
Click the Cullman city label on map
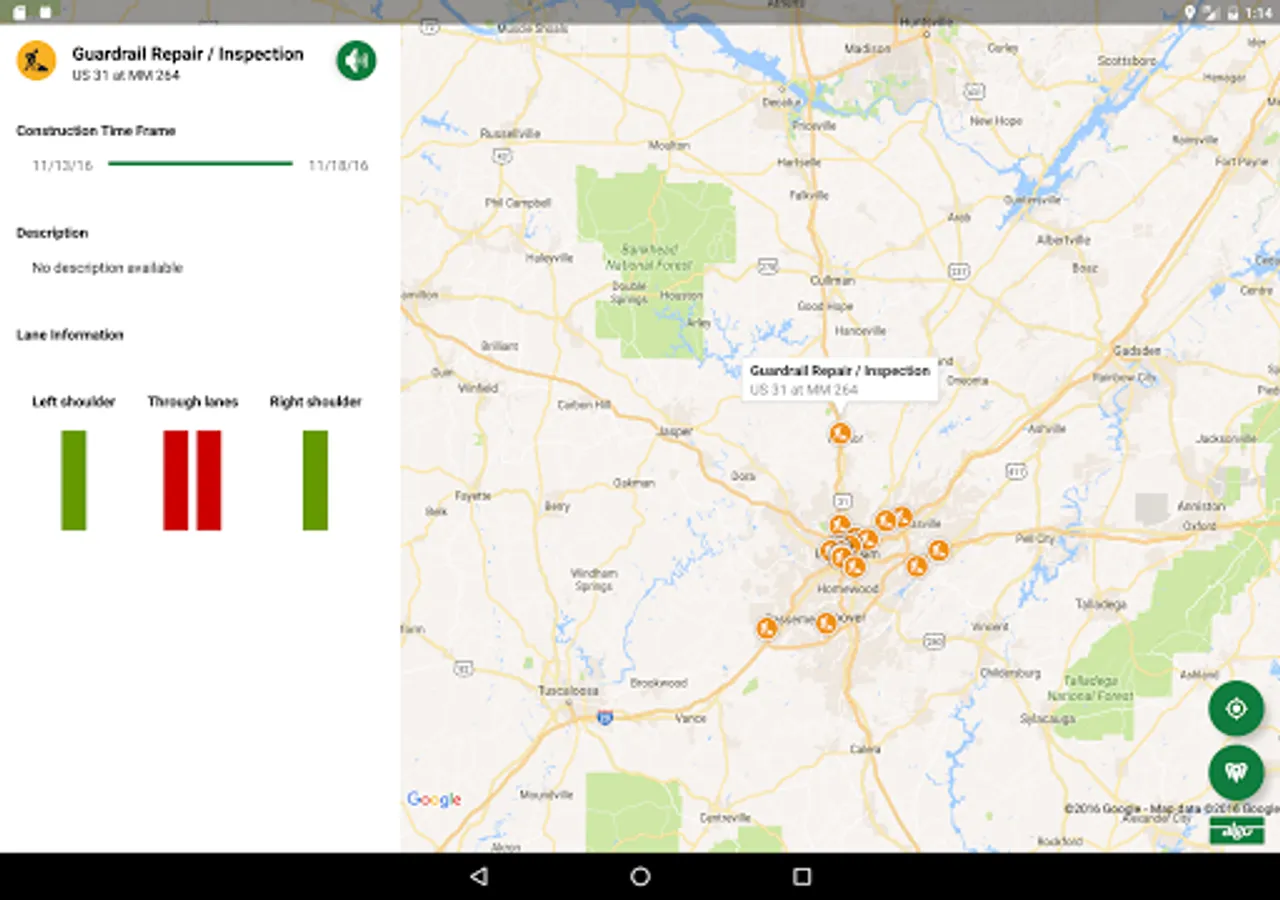point(833,281)
